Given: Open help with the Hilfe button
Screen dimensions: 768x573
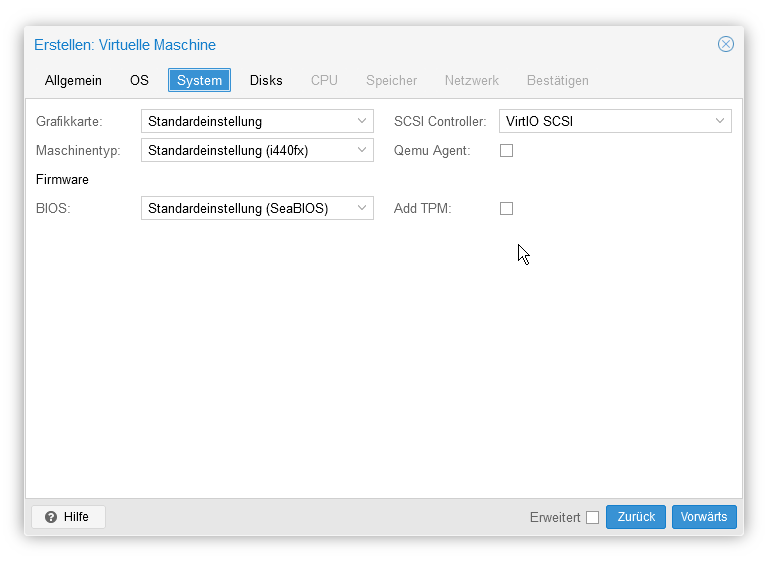Looking at the screenshot, I should click(69, 517).
